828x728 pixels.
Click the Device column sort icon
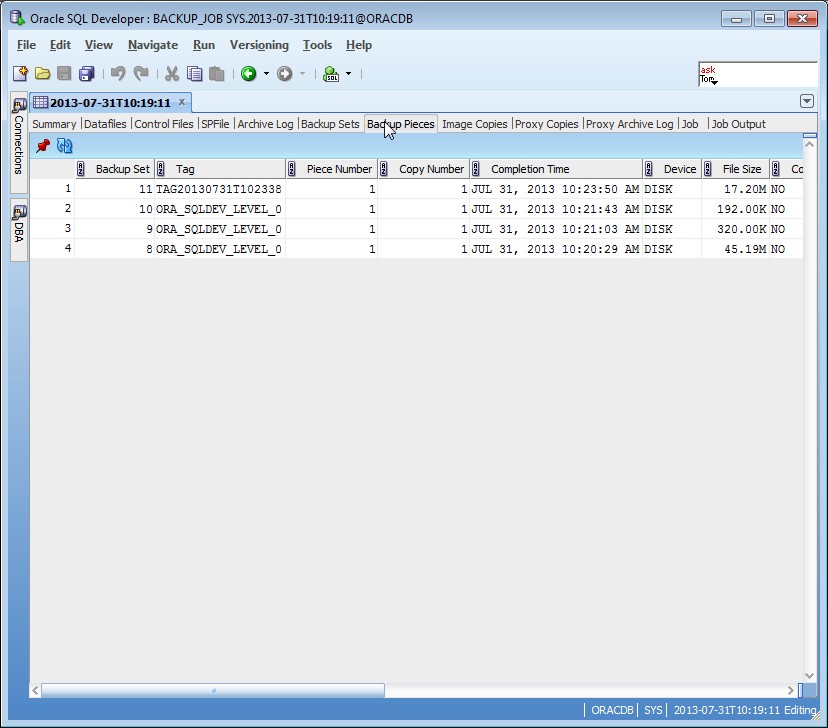(649, 169)
